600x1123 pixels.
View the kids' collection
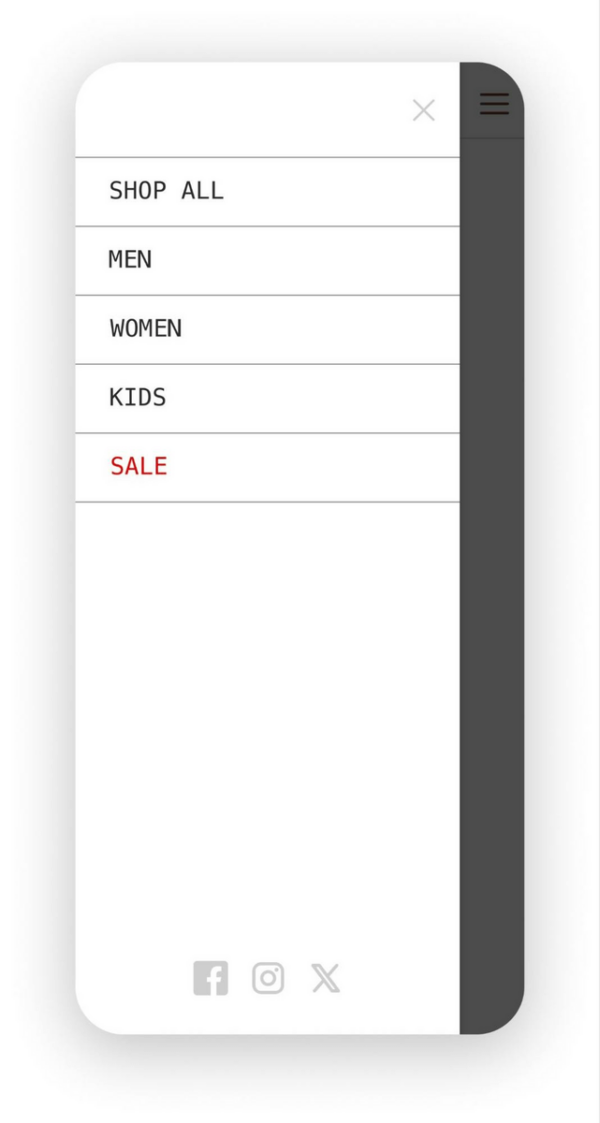(138, 398)
